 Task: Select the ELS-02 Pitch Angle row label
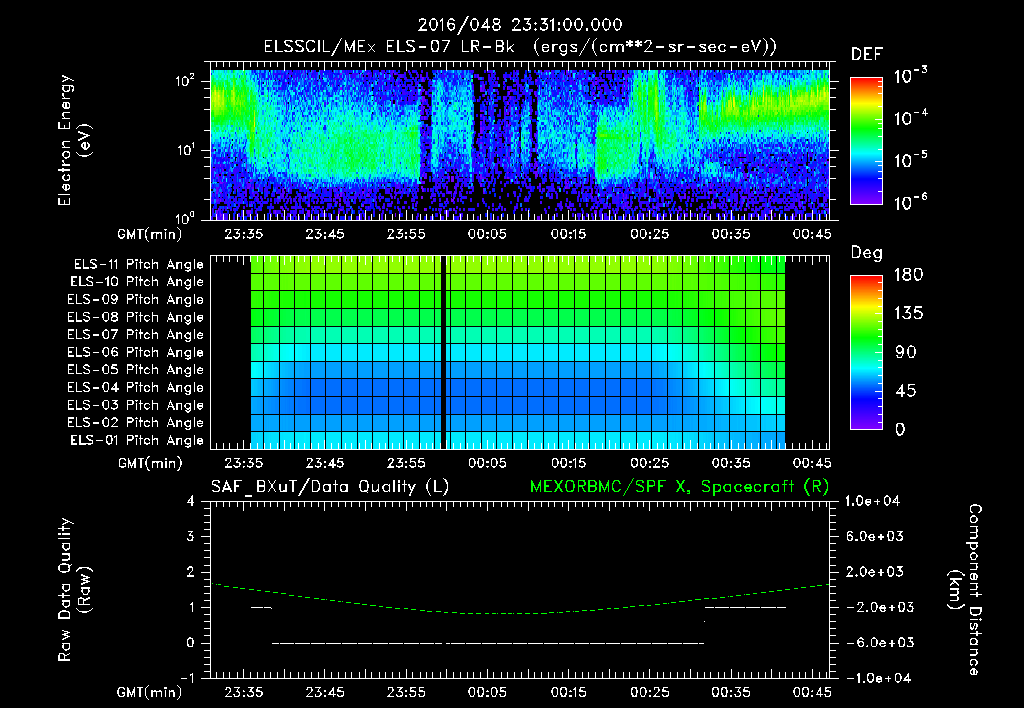(136, 423)
